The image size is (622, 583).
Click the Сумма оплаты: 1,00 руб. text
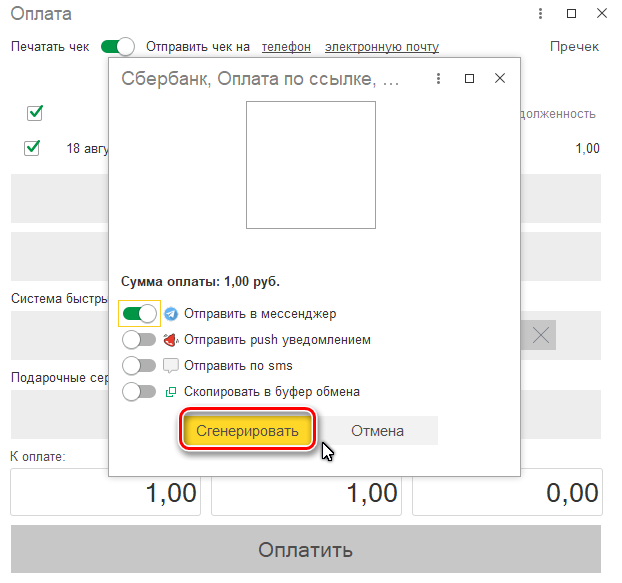click(x=200, y=282)
